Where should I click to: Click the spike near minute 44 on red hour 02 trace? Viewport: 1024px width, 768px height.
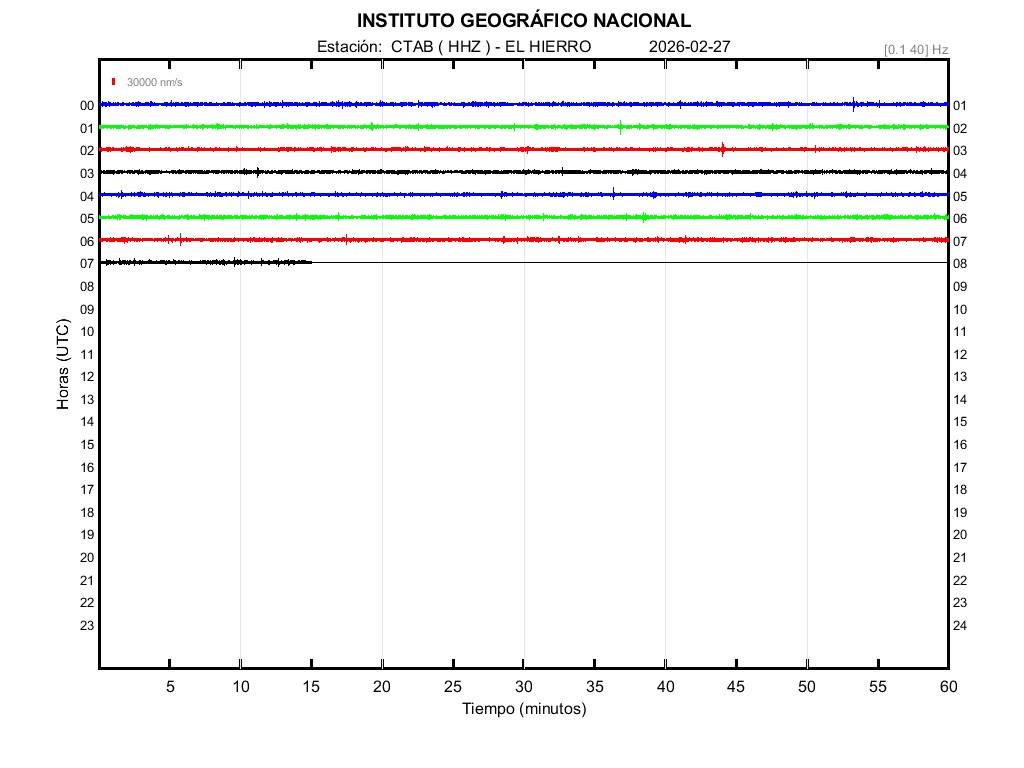coord(723,149)
